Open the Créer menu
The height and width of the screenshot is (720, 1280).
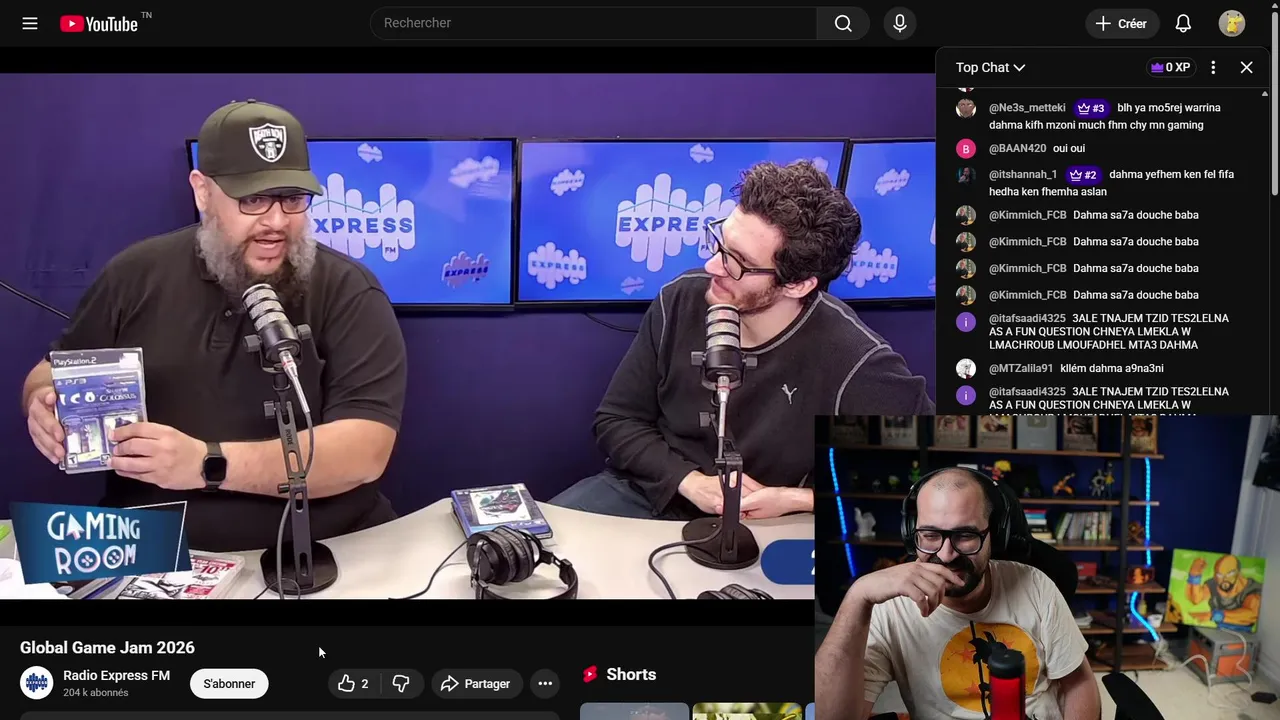1121,23
